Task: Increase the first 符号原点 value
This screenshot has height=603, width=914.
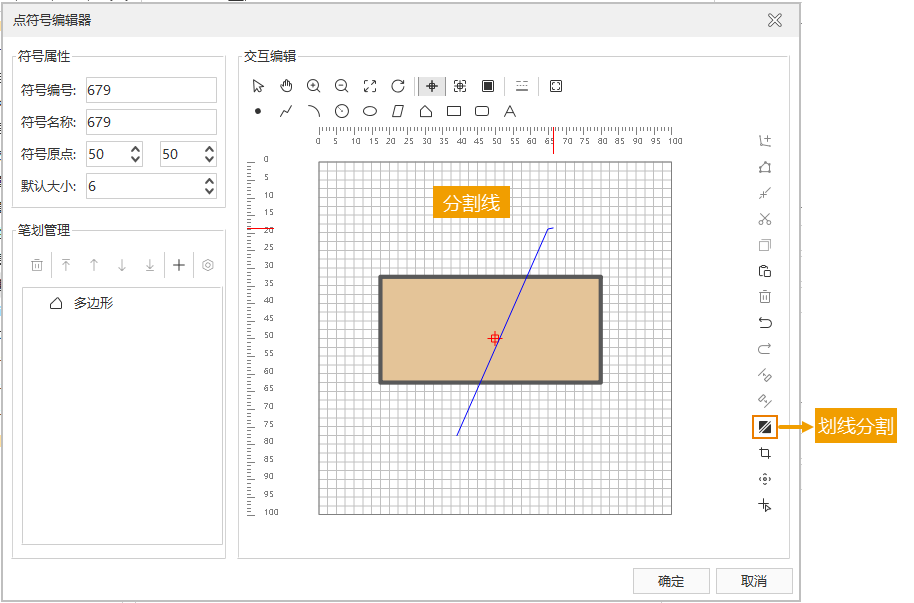Action: 135,149
